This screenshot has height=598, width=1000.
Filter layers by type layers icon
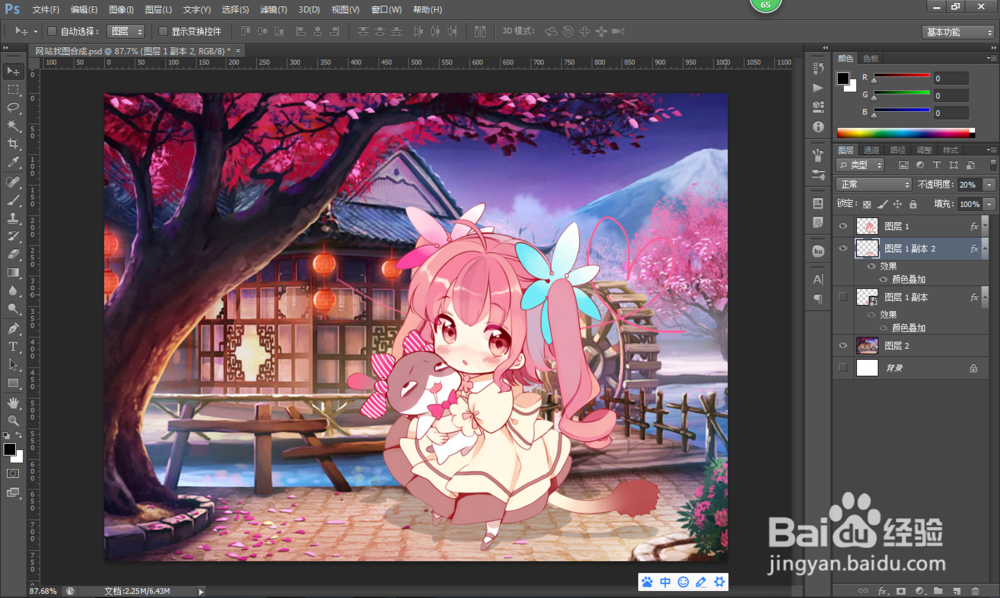(936, 165)
